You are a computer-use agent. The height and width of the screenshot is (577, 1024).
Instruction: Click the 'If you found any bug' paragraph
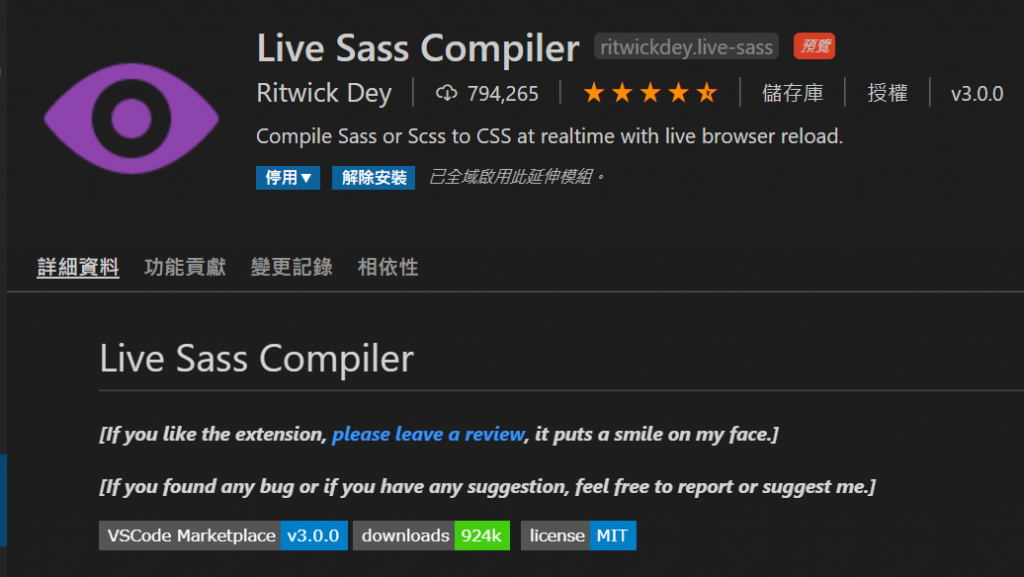(487, 486)
